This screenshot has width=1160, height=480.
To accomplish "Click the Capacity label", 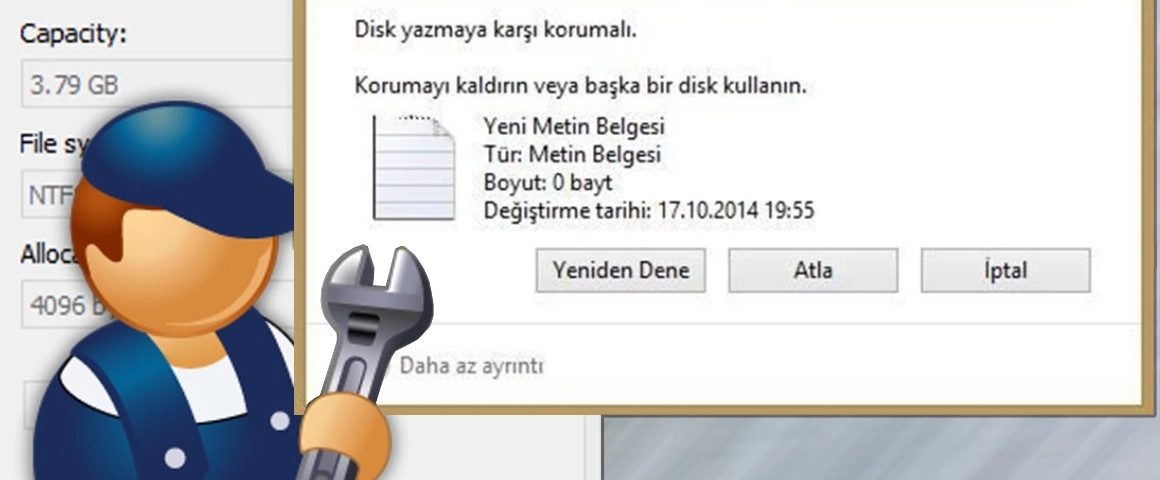I will click(73, 34).
